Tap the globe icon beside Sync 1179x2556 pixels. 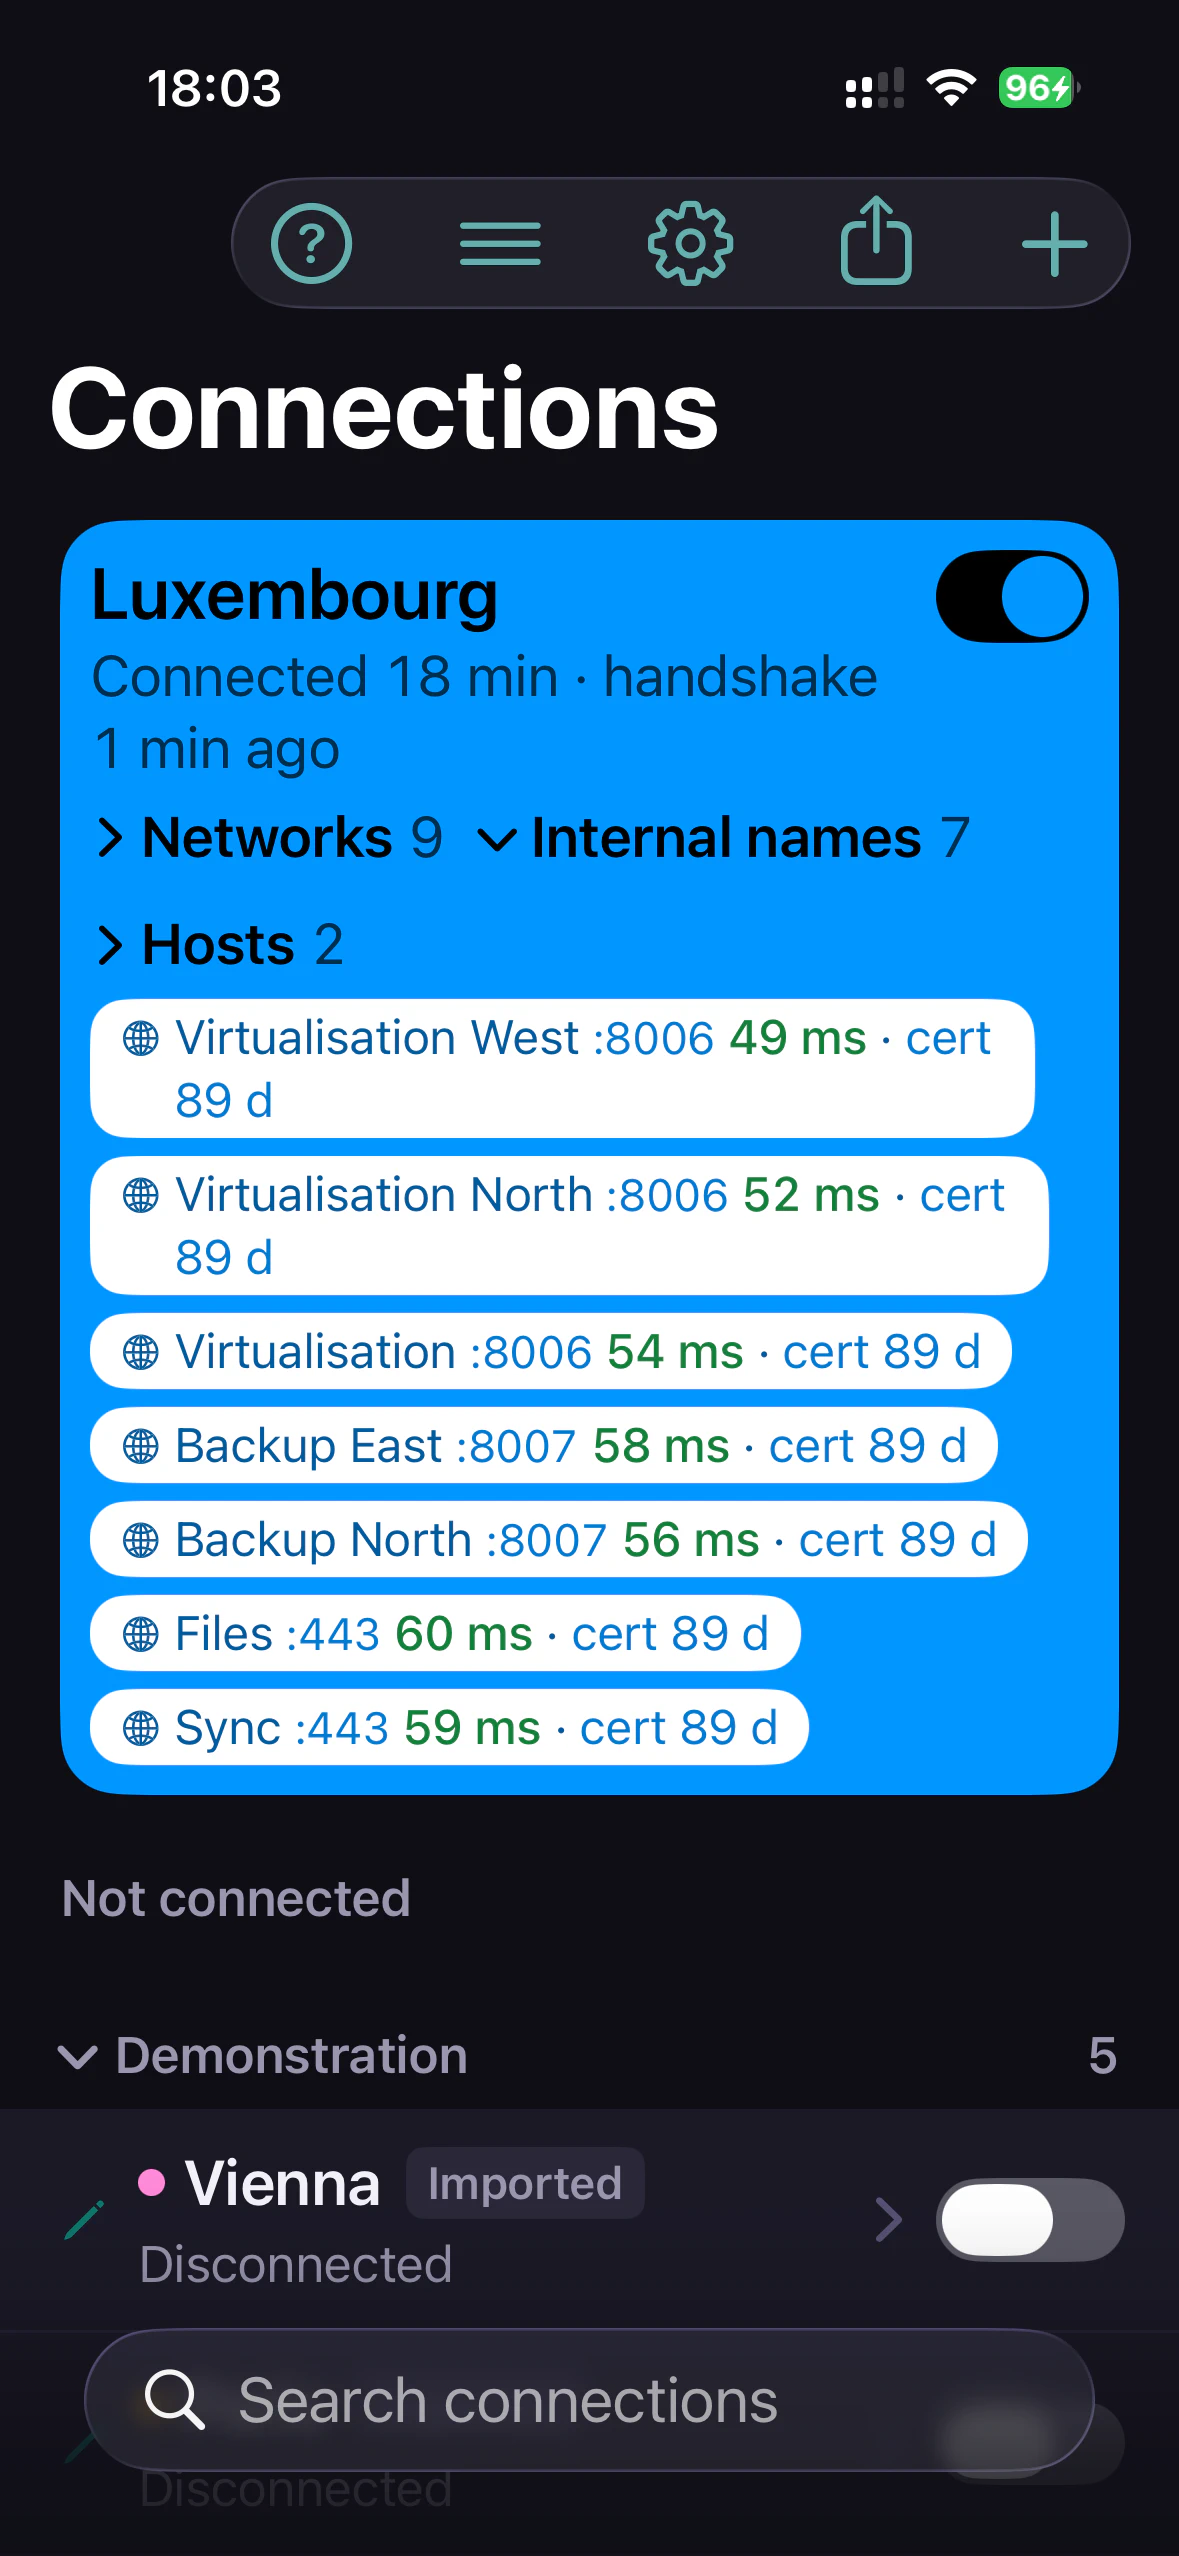tap(140, 1728)
